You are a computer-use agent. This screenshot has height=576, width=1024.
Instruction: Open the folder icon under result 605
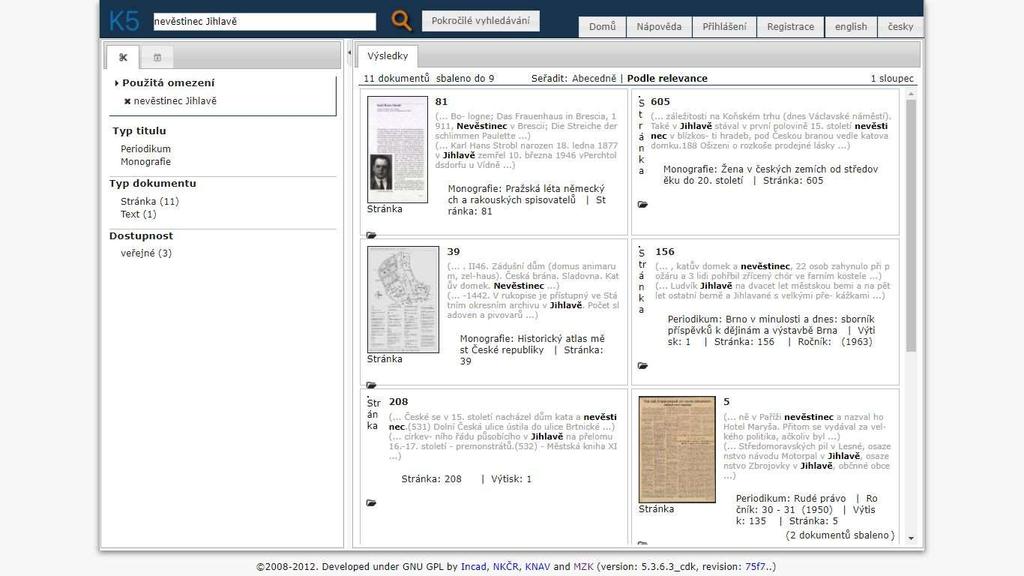click(643, 204)
